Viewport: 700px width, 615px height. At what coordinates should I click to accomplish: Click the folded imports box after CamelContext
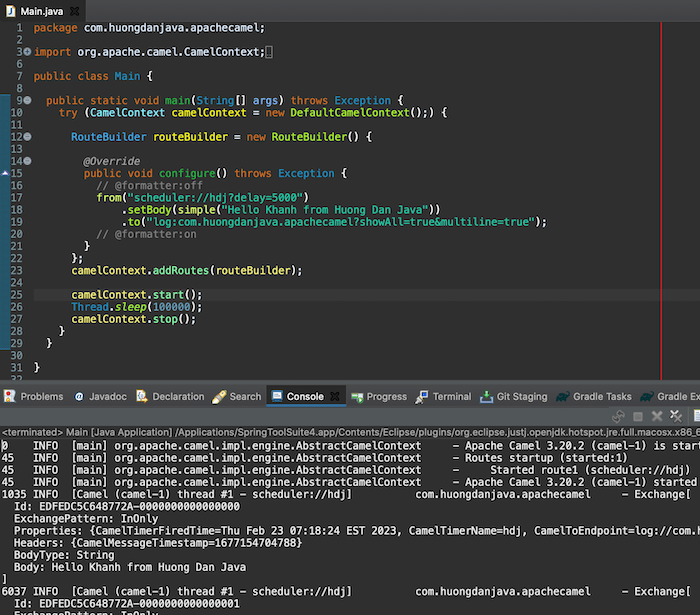click(x=269, y=51)
